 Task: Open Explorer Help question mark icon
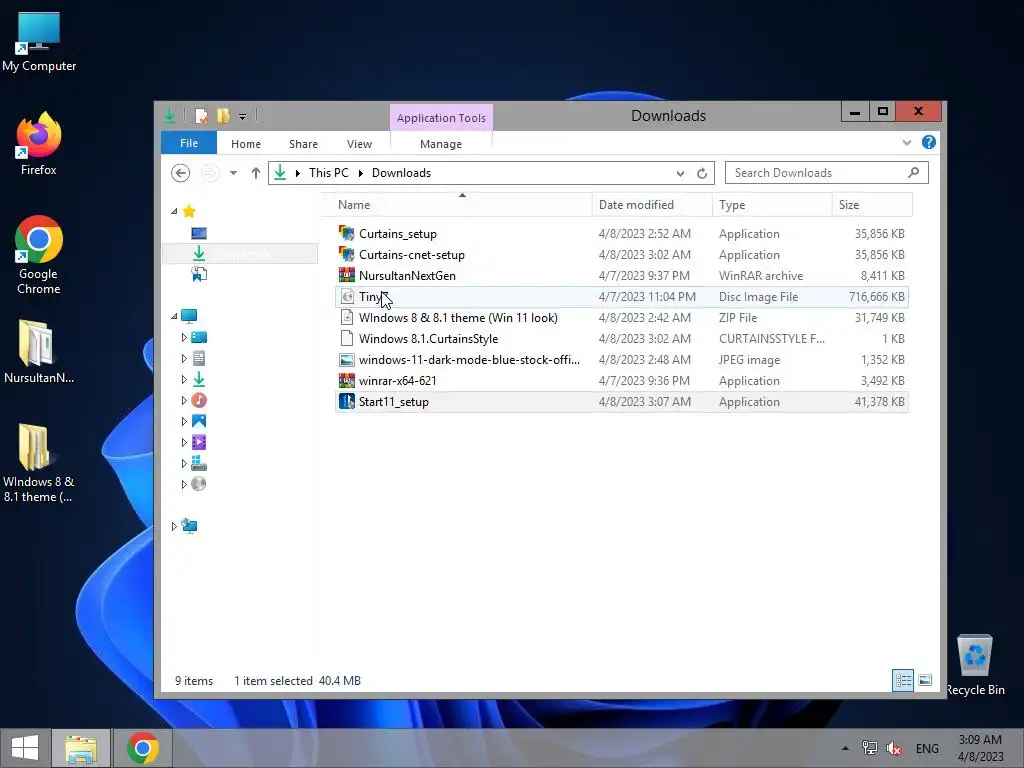929,142
